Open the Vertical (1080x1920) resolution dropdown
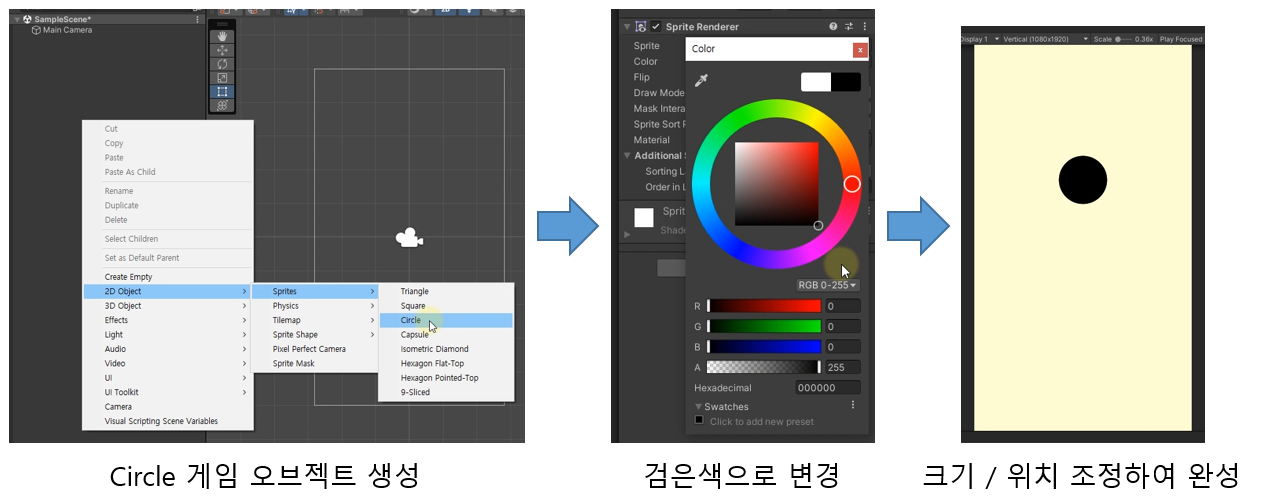This screenshot has height=500, width=1268. 1044,39
